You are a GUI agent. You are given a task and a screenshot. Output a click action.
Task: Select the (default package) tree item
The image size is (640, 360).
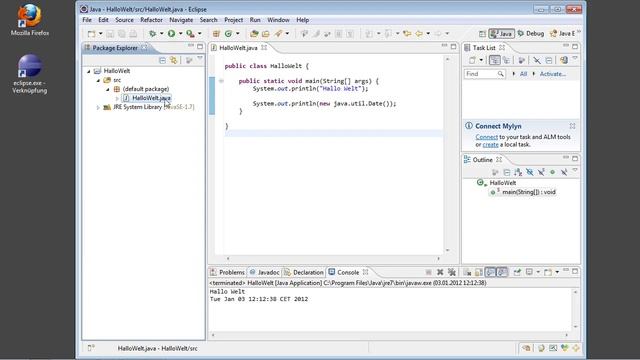point(146,89)
